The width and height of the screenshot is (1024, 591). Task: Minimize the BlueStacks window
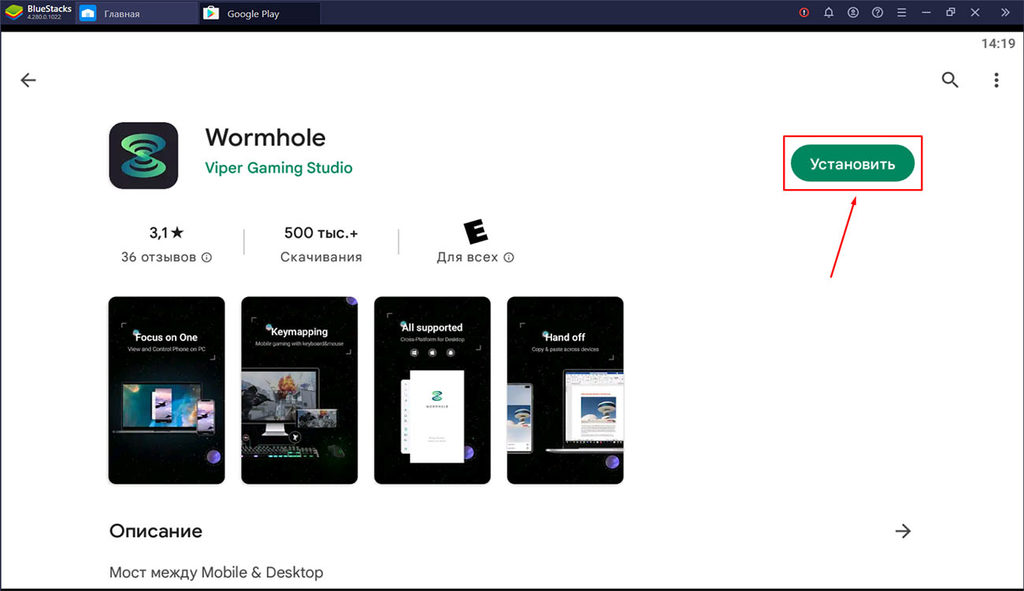926,12
